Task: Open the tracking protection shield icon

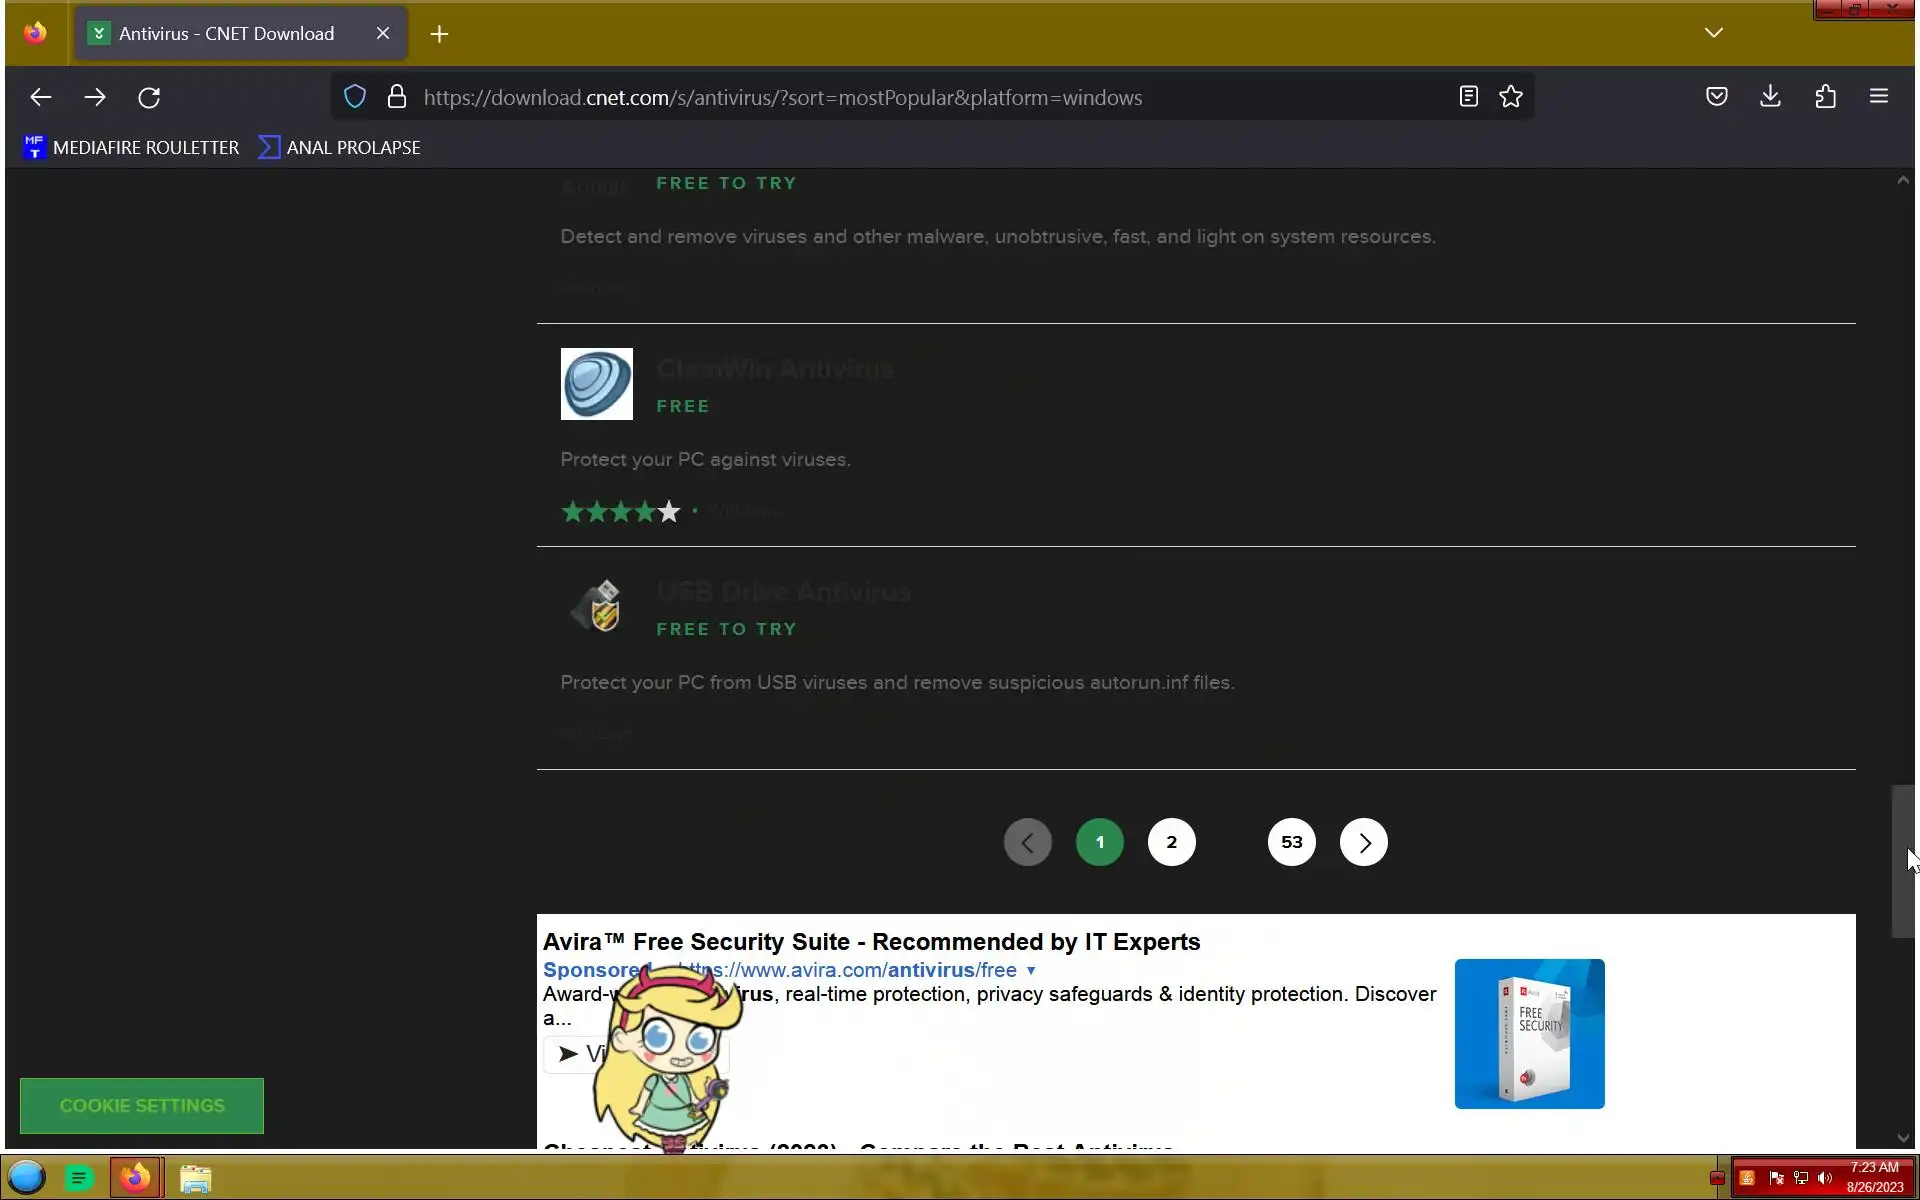Action: (355, 97)
